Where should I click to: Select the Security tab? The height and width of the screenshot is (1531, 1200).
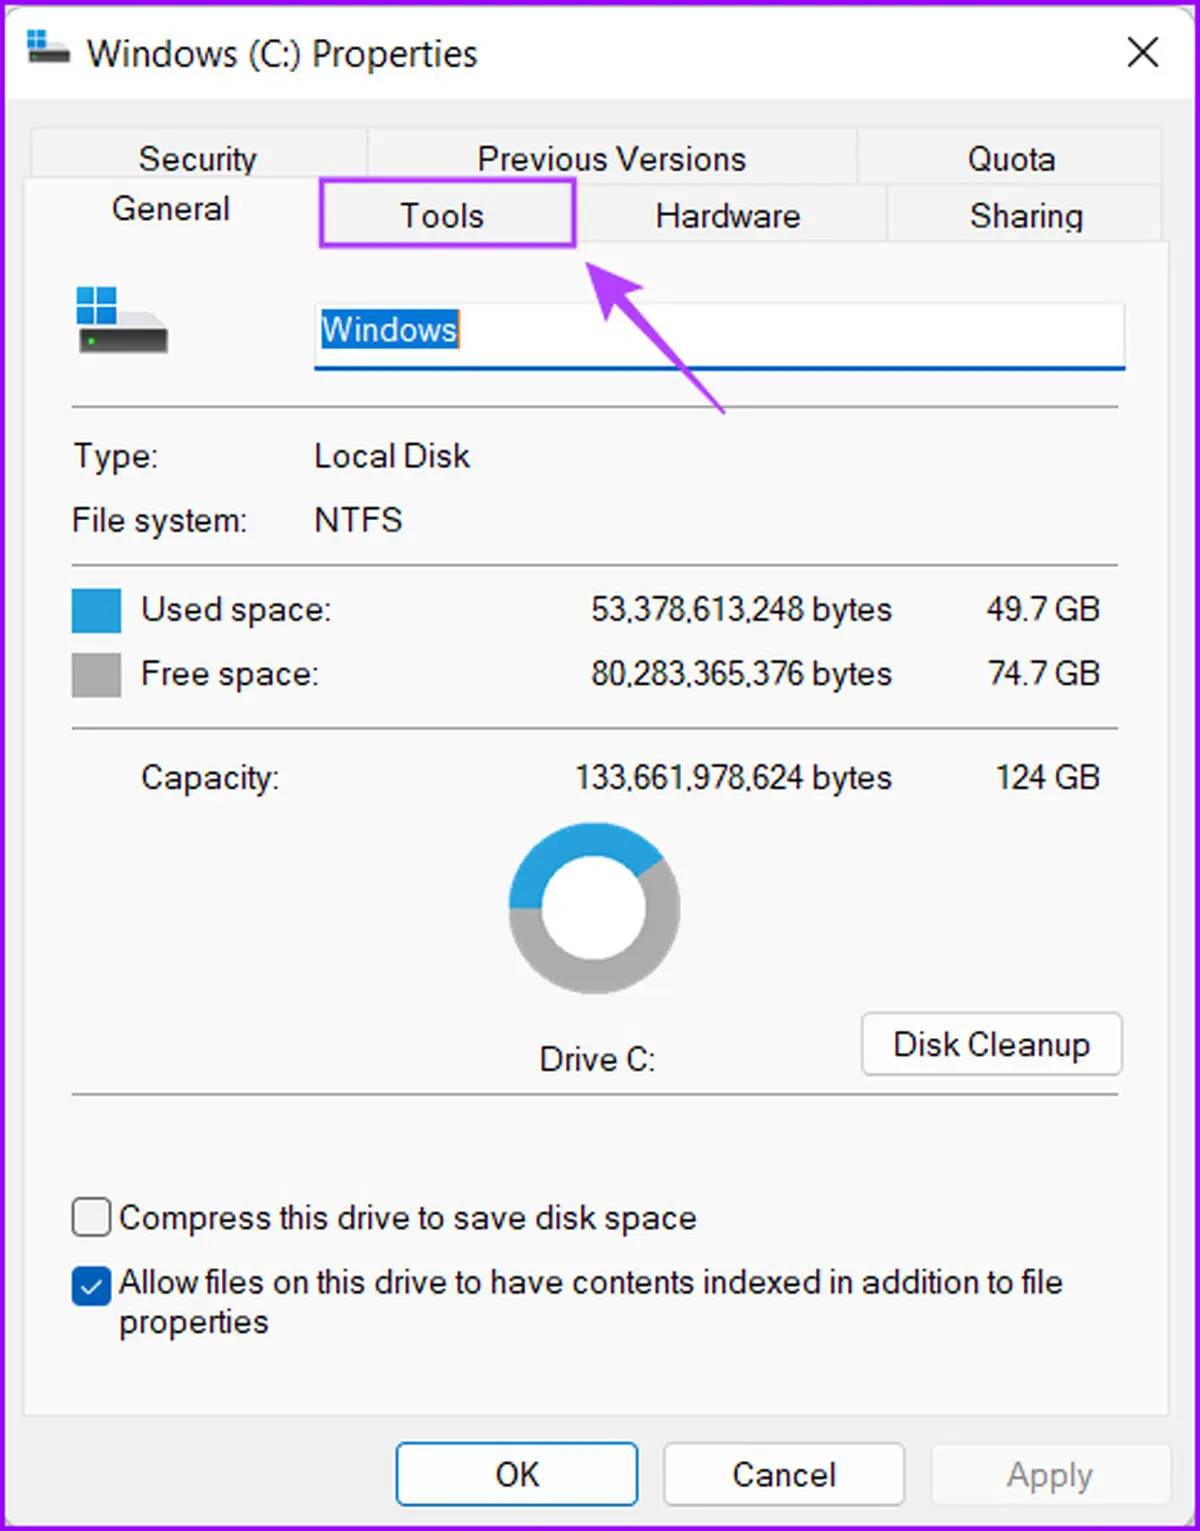[198, 157]
